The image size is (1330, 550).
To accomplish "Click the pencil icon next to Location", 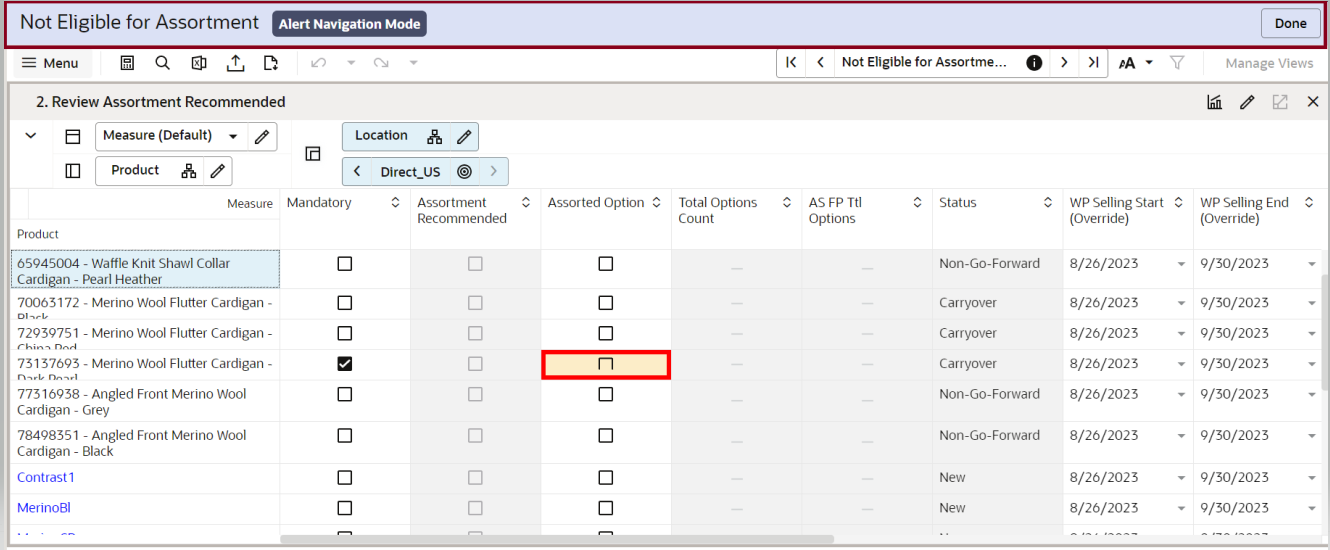I will pyautogui.click(x=463, y=137).
